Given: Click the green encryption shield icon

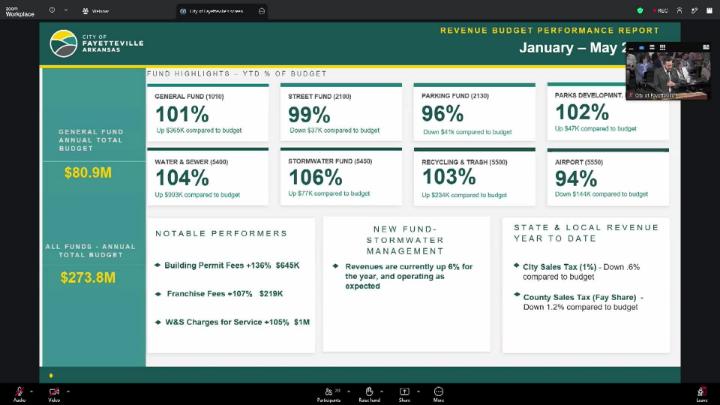Looking at the screenshot, I should click(x=640, y=11).
